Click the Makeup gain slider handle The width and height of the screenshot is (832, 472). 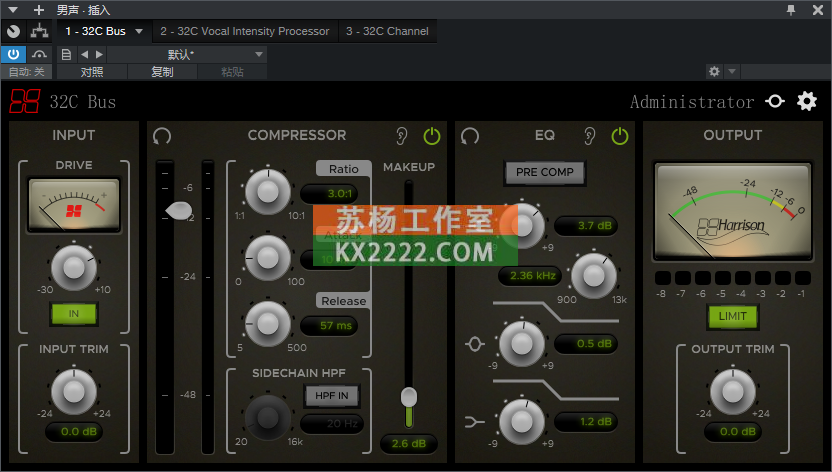coord(409,397)
